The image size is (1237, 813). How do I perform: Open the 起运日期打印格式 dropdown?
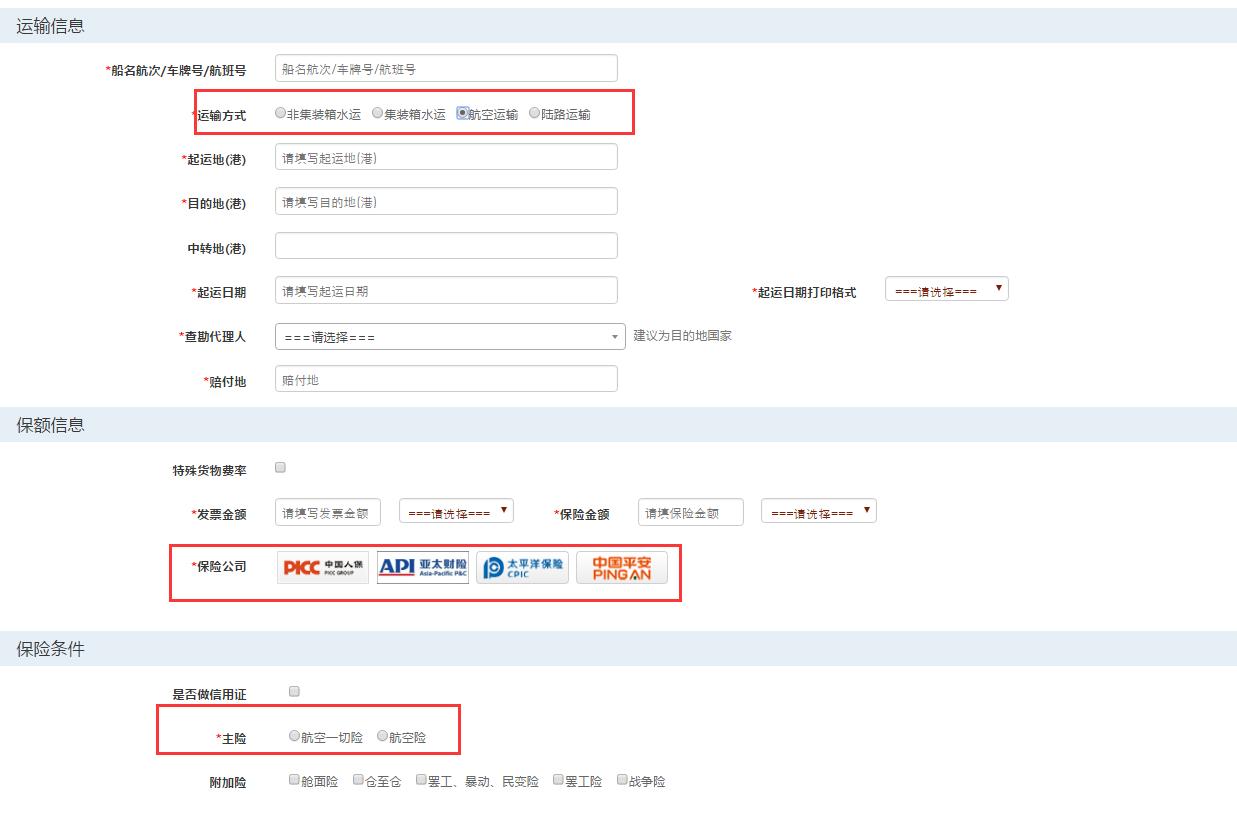tap(947, 289)
